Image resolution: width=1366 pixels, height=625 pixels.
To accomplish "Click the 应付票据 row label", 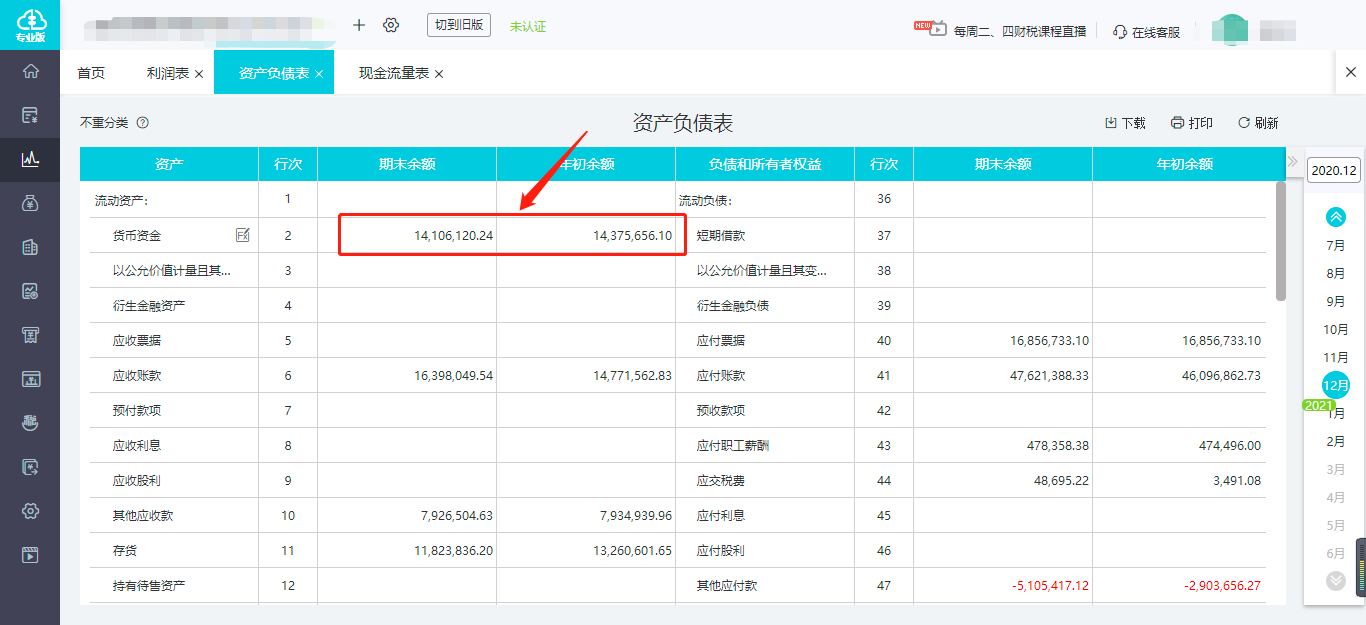I will point(721,341).
